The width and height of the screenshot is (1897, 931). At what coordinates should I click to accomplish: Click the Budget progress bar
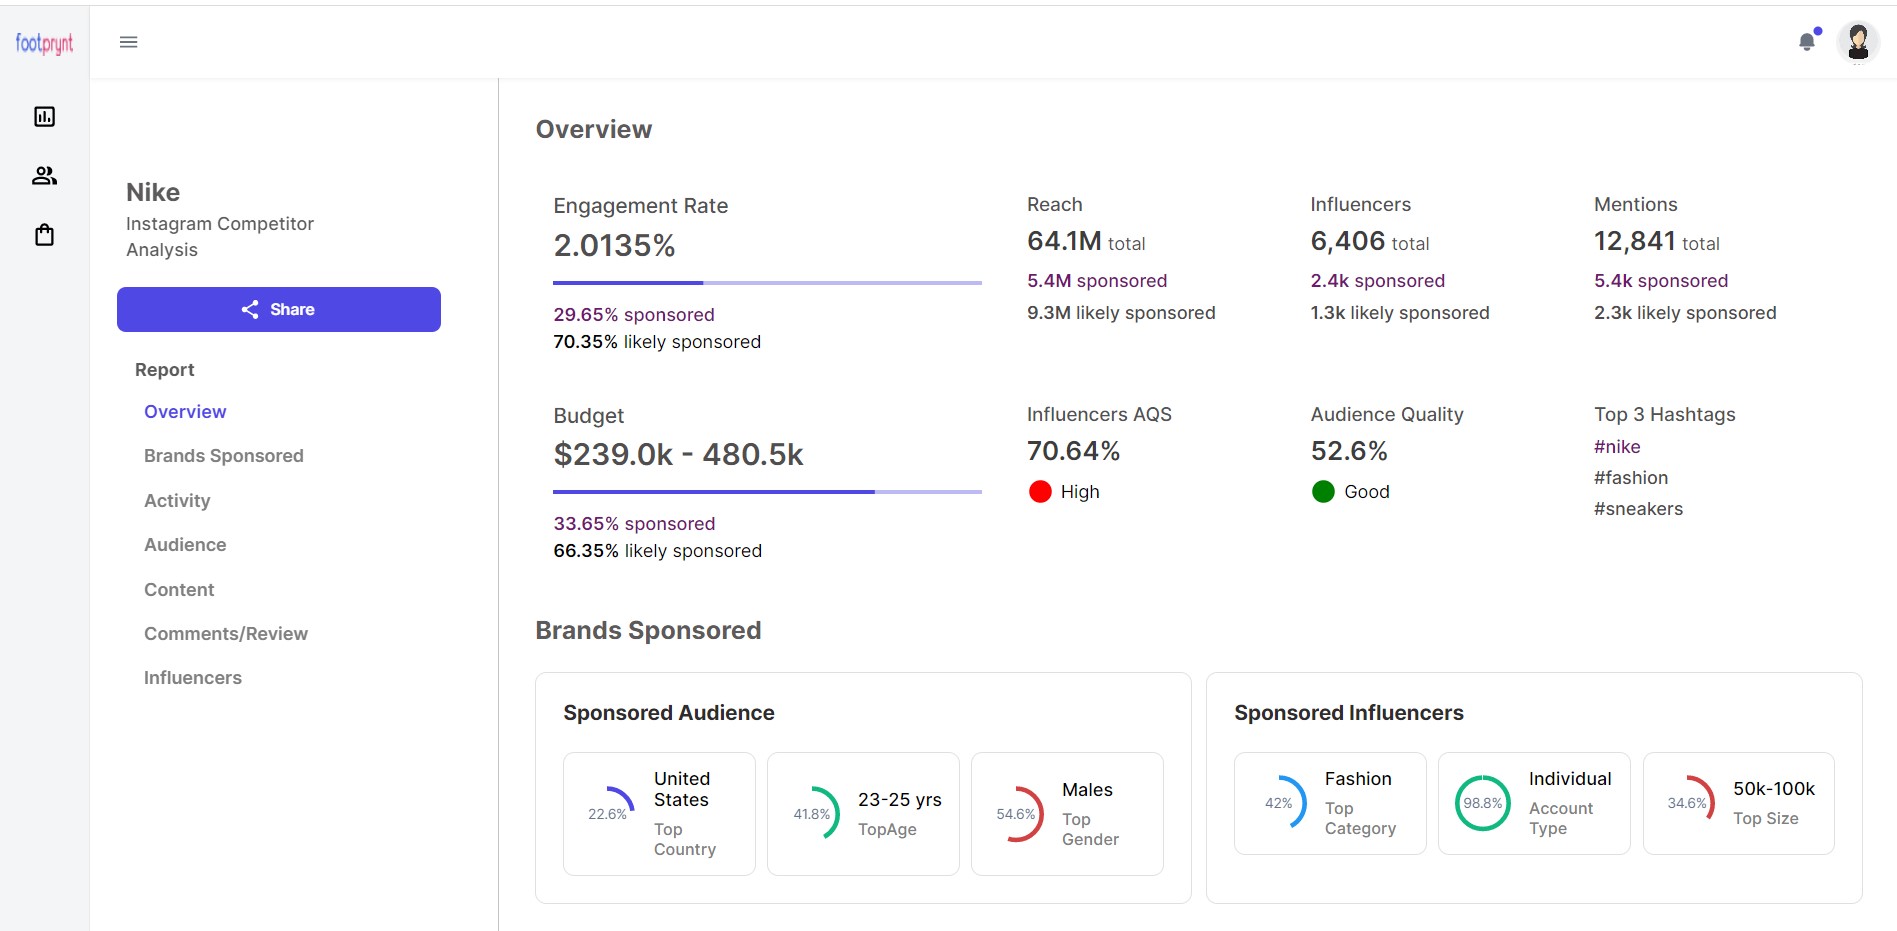767,492
